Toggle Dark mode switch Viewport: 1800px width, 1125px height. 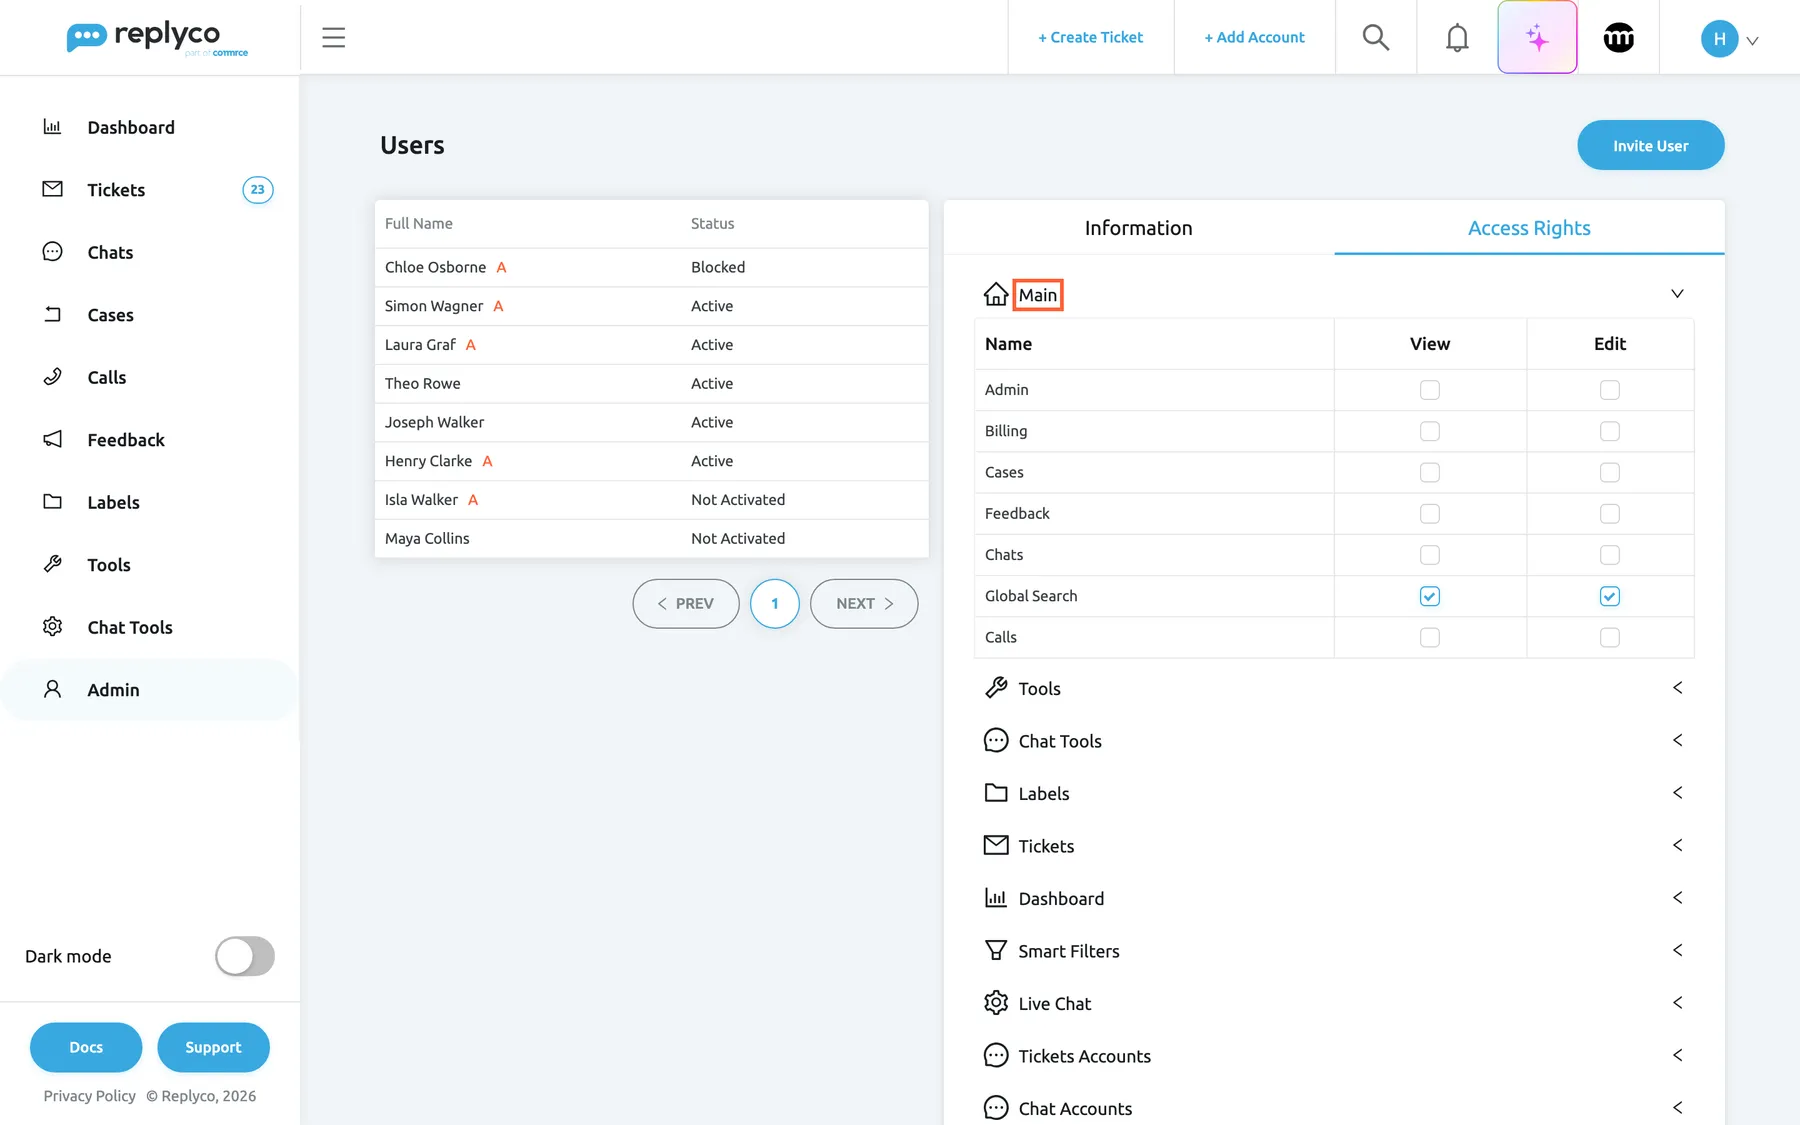245,956
